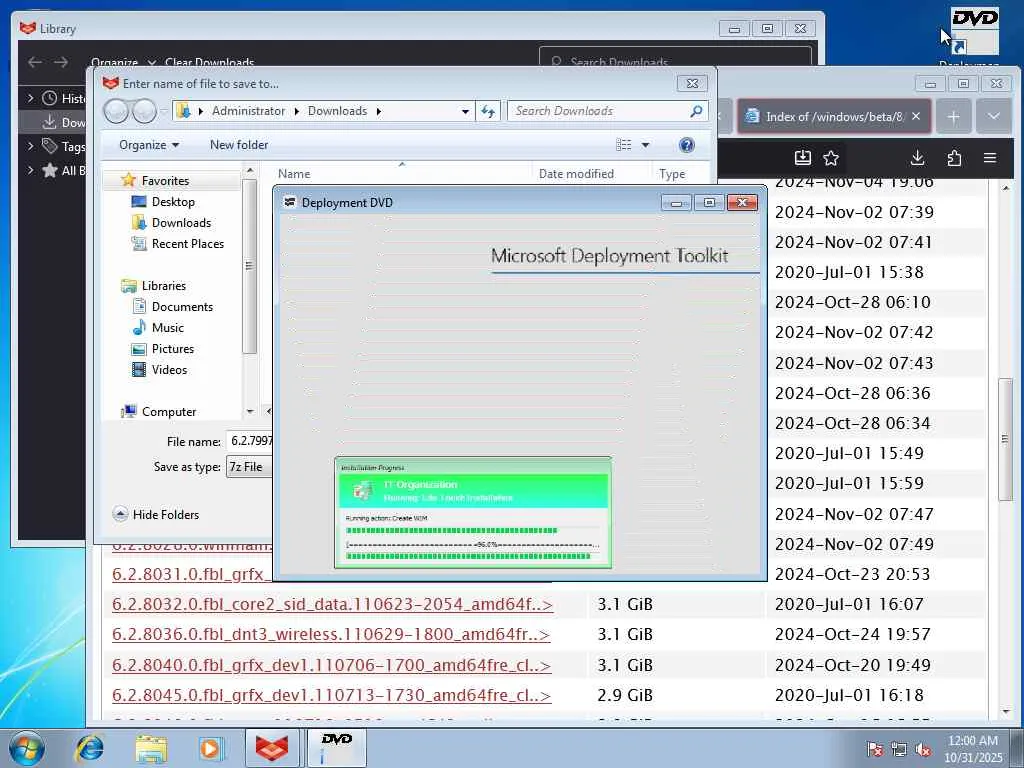
Task: Click the network tray icon
Action: (x=899, y=750)
